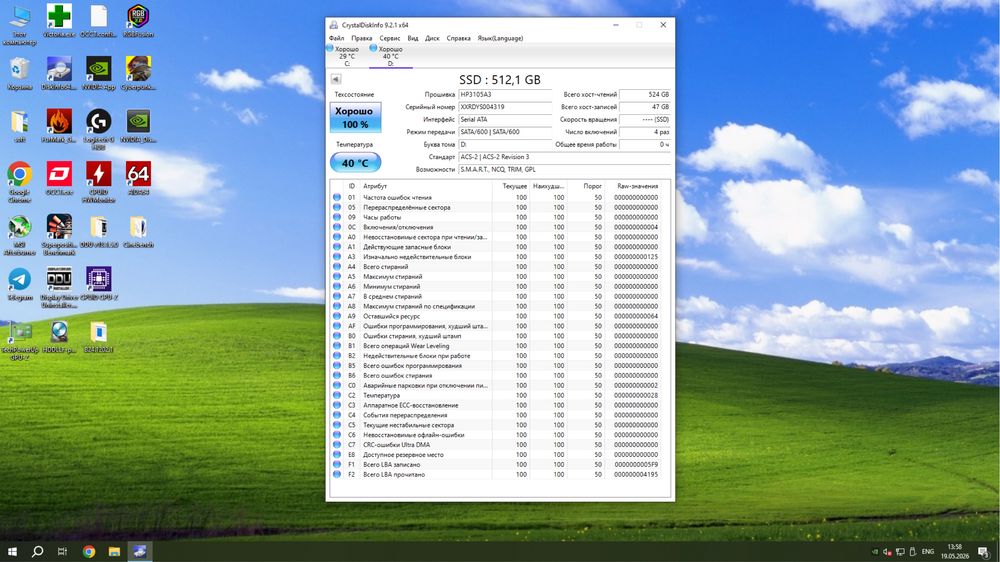Open Task View on the taskbar
Viewport: 1000px width, 562px height.
(x=62, y=551)
